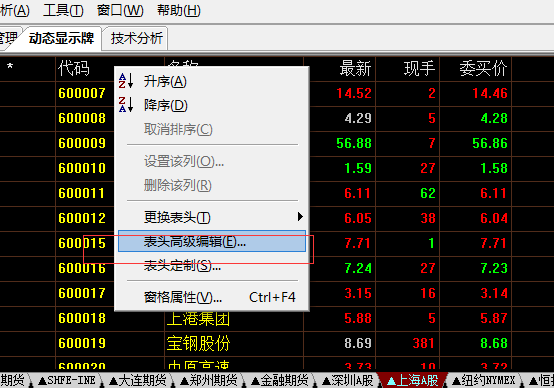Select 设置该列(O)... menu entry
The image size is (554, 388).
211,161
